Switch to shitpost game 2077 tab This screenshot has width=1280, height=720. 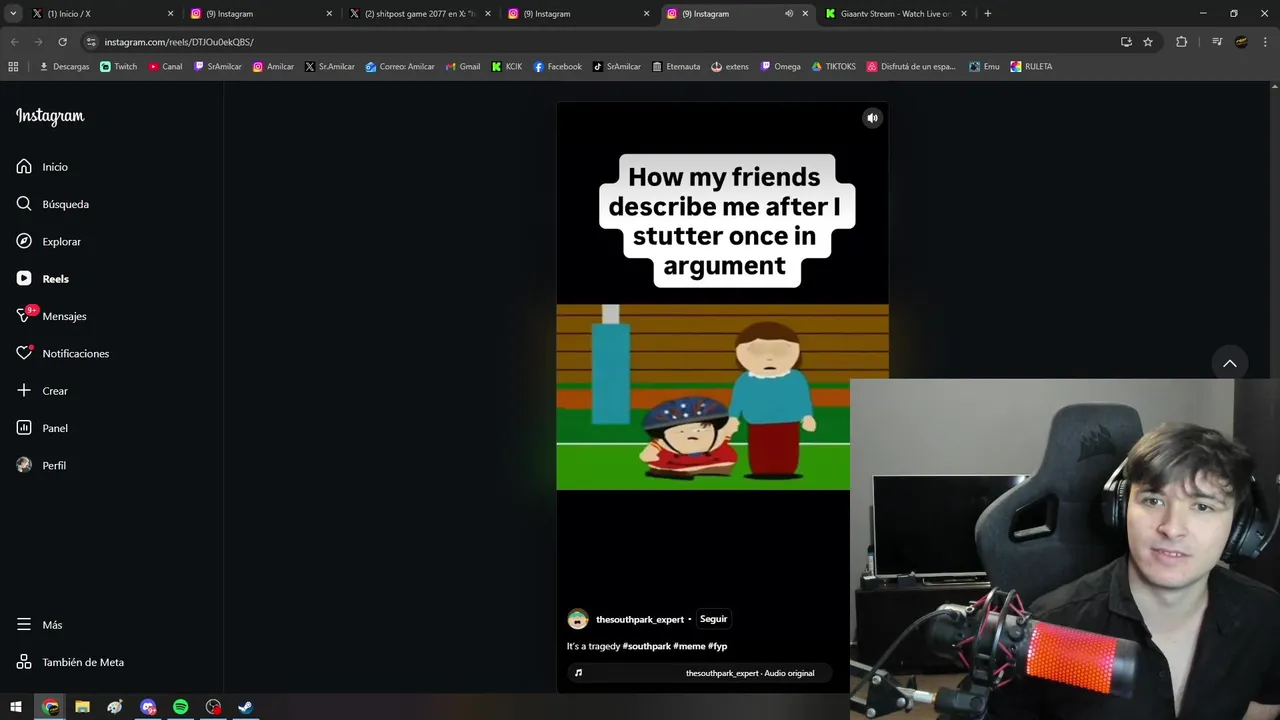(418, 14)
